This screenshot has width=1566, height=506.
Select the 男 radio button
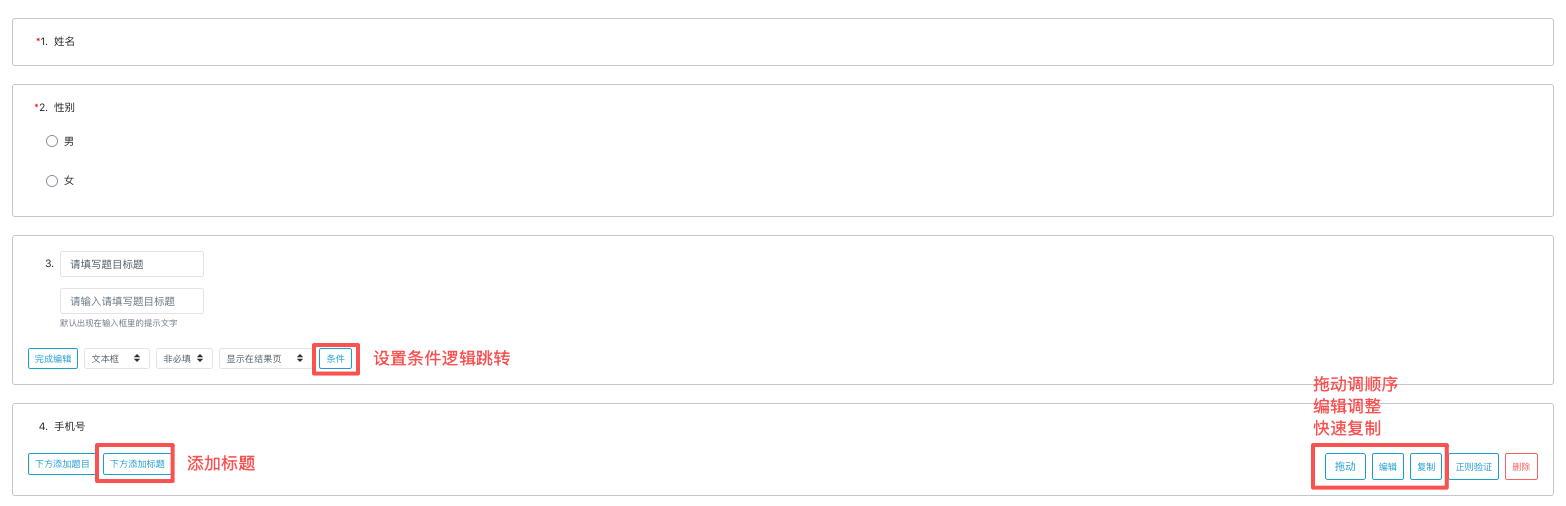pos(52,141)
